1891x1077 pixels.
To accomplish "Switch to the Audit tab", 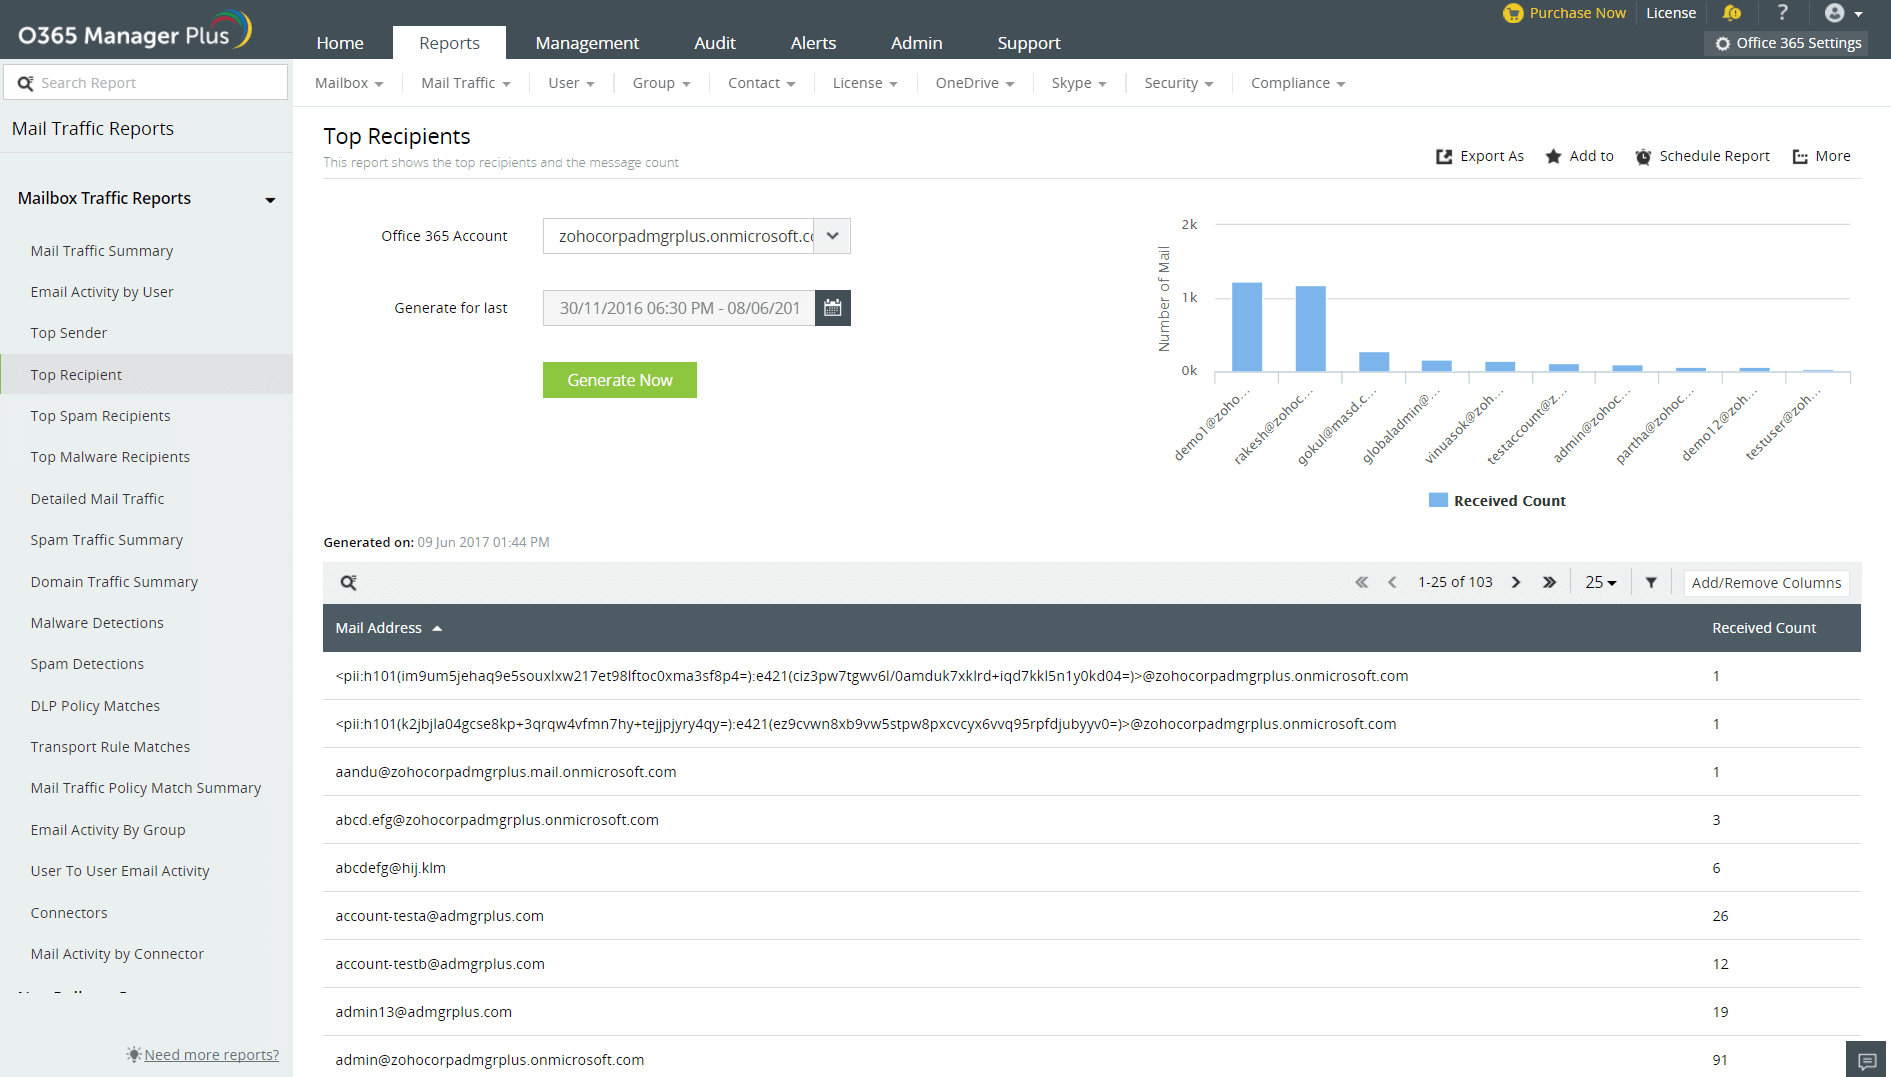I will pyautogui.click(x=715, y=43).
